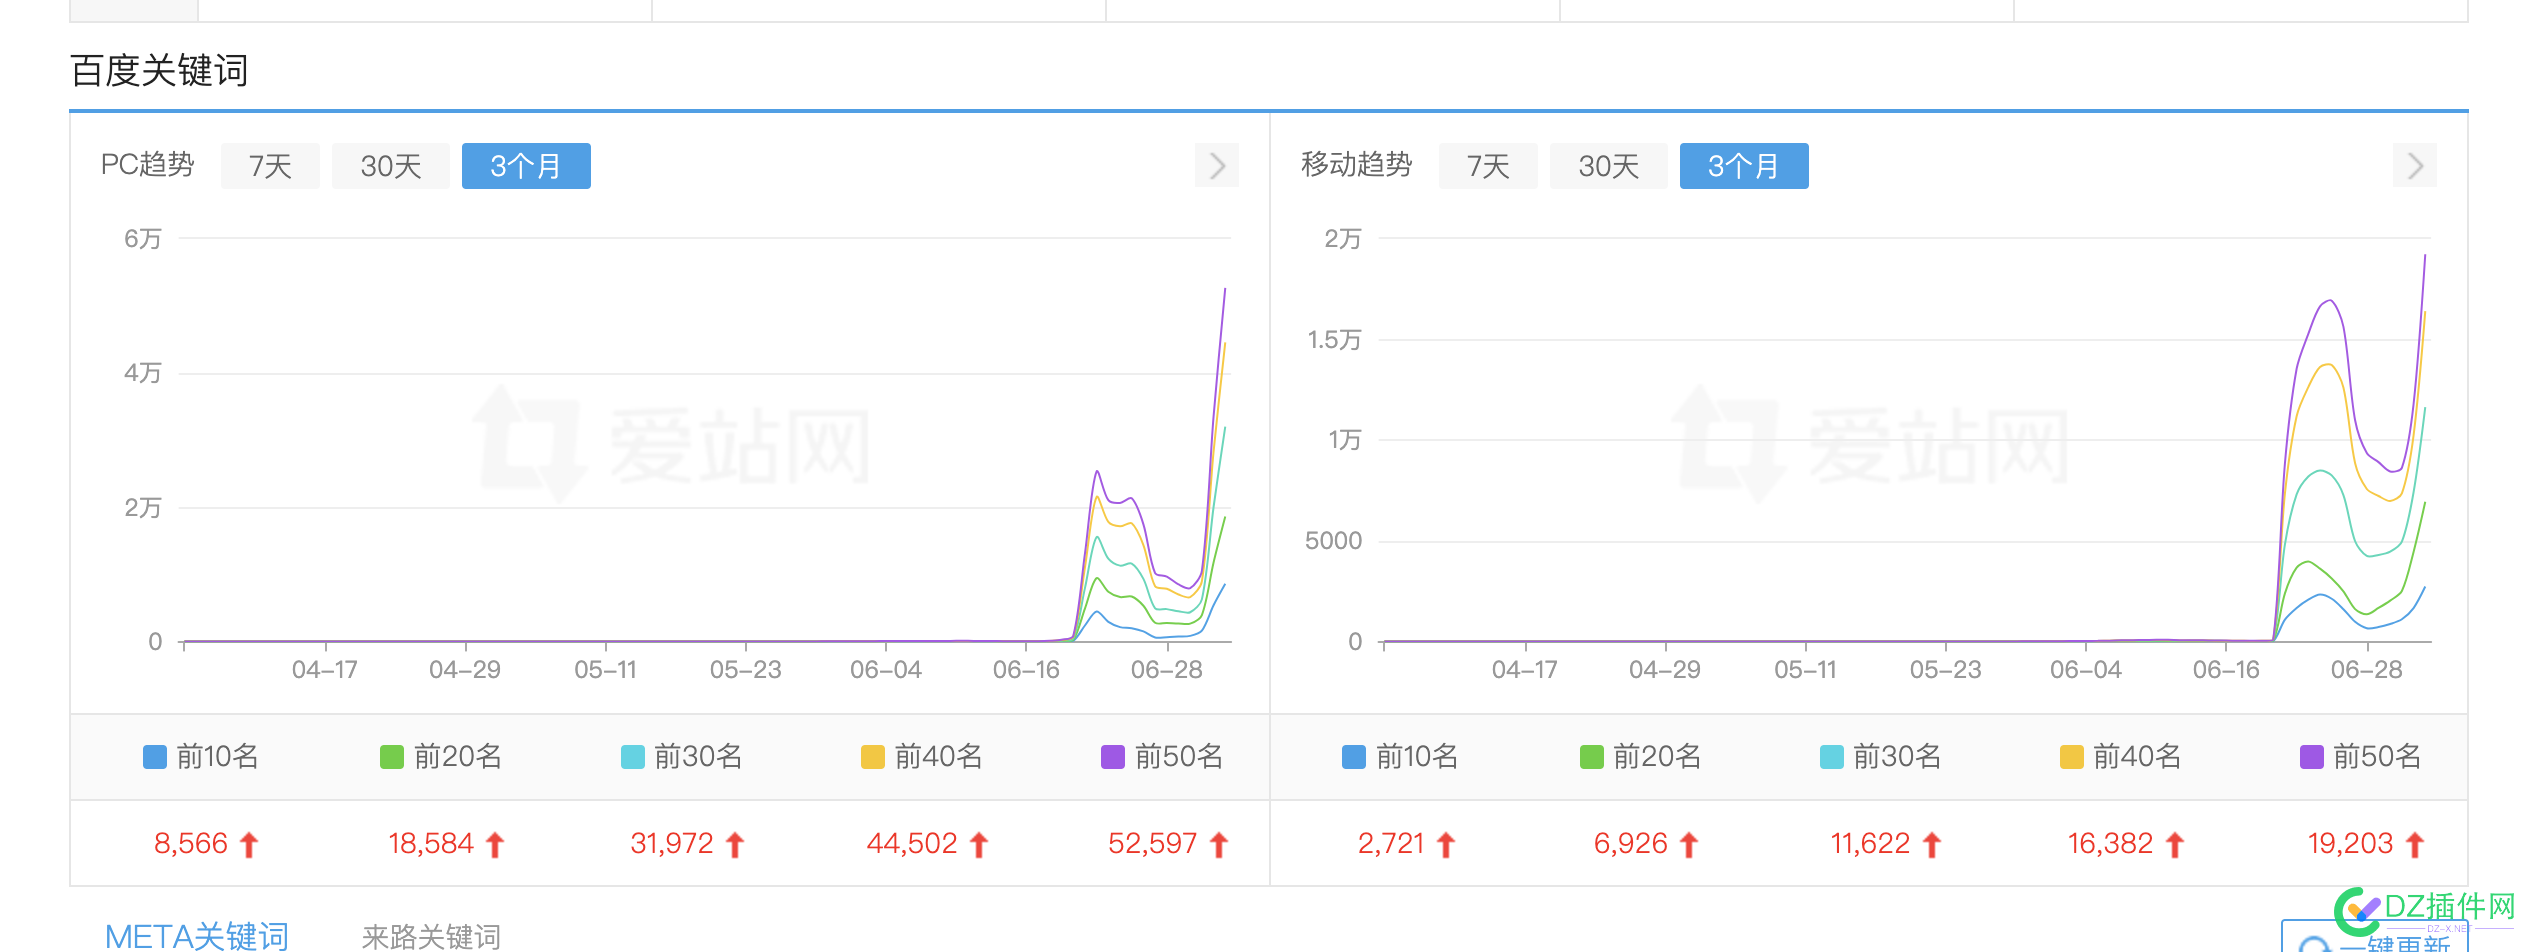Click the 1.5万 y-axis label on mobile chart

(x=1335, y=340)
